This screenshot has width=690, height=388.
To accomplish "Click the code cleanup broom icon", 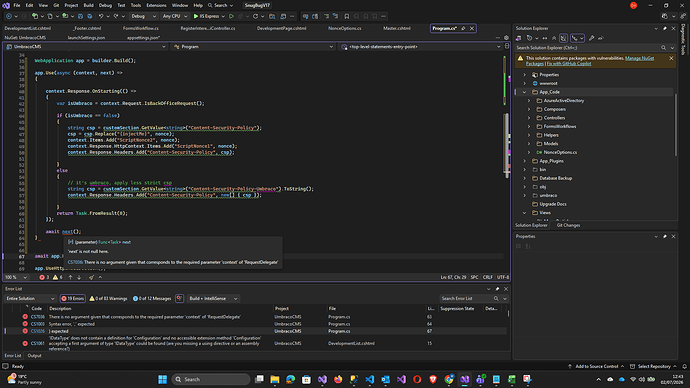I will click(92, 278).
